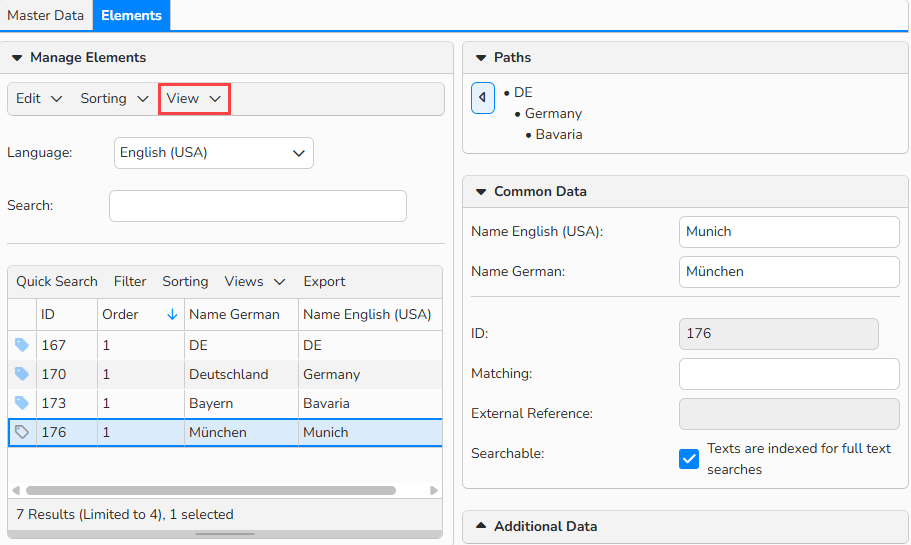This screenshot has height=545, width=911.
Task: Open the View dropdown menu
Action: click(x=194, y=99)
